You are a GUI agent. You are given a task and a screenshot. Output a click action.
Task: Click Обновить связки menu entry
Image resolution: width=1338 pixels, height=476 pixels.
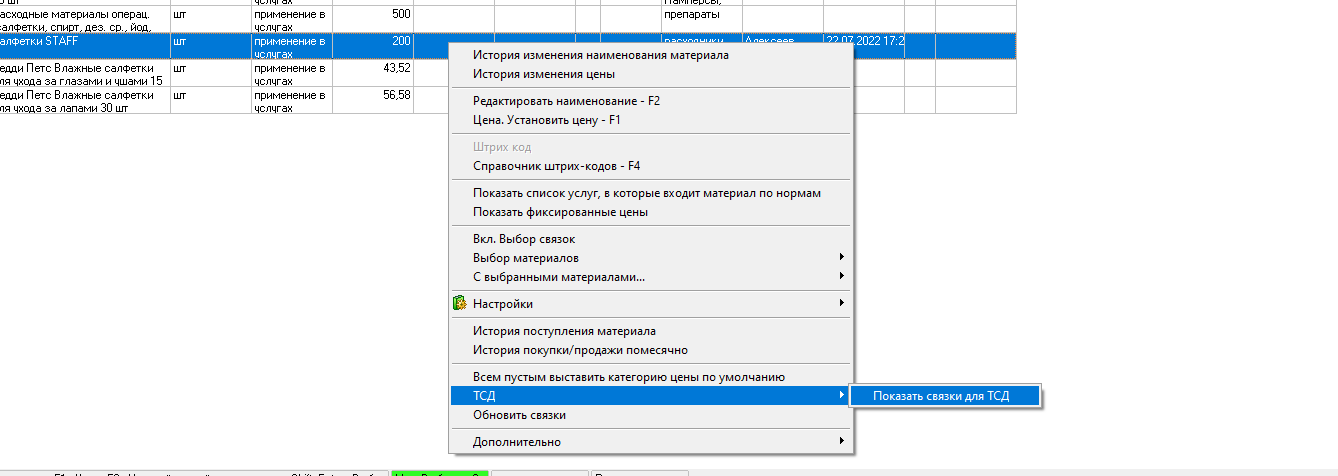click(x=519, y=415)
